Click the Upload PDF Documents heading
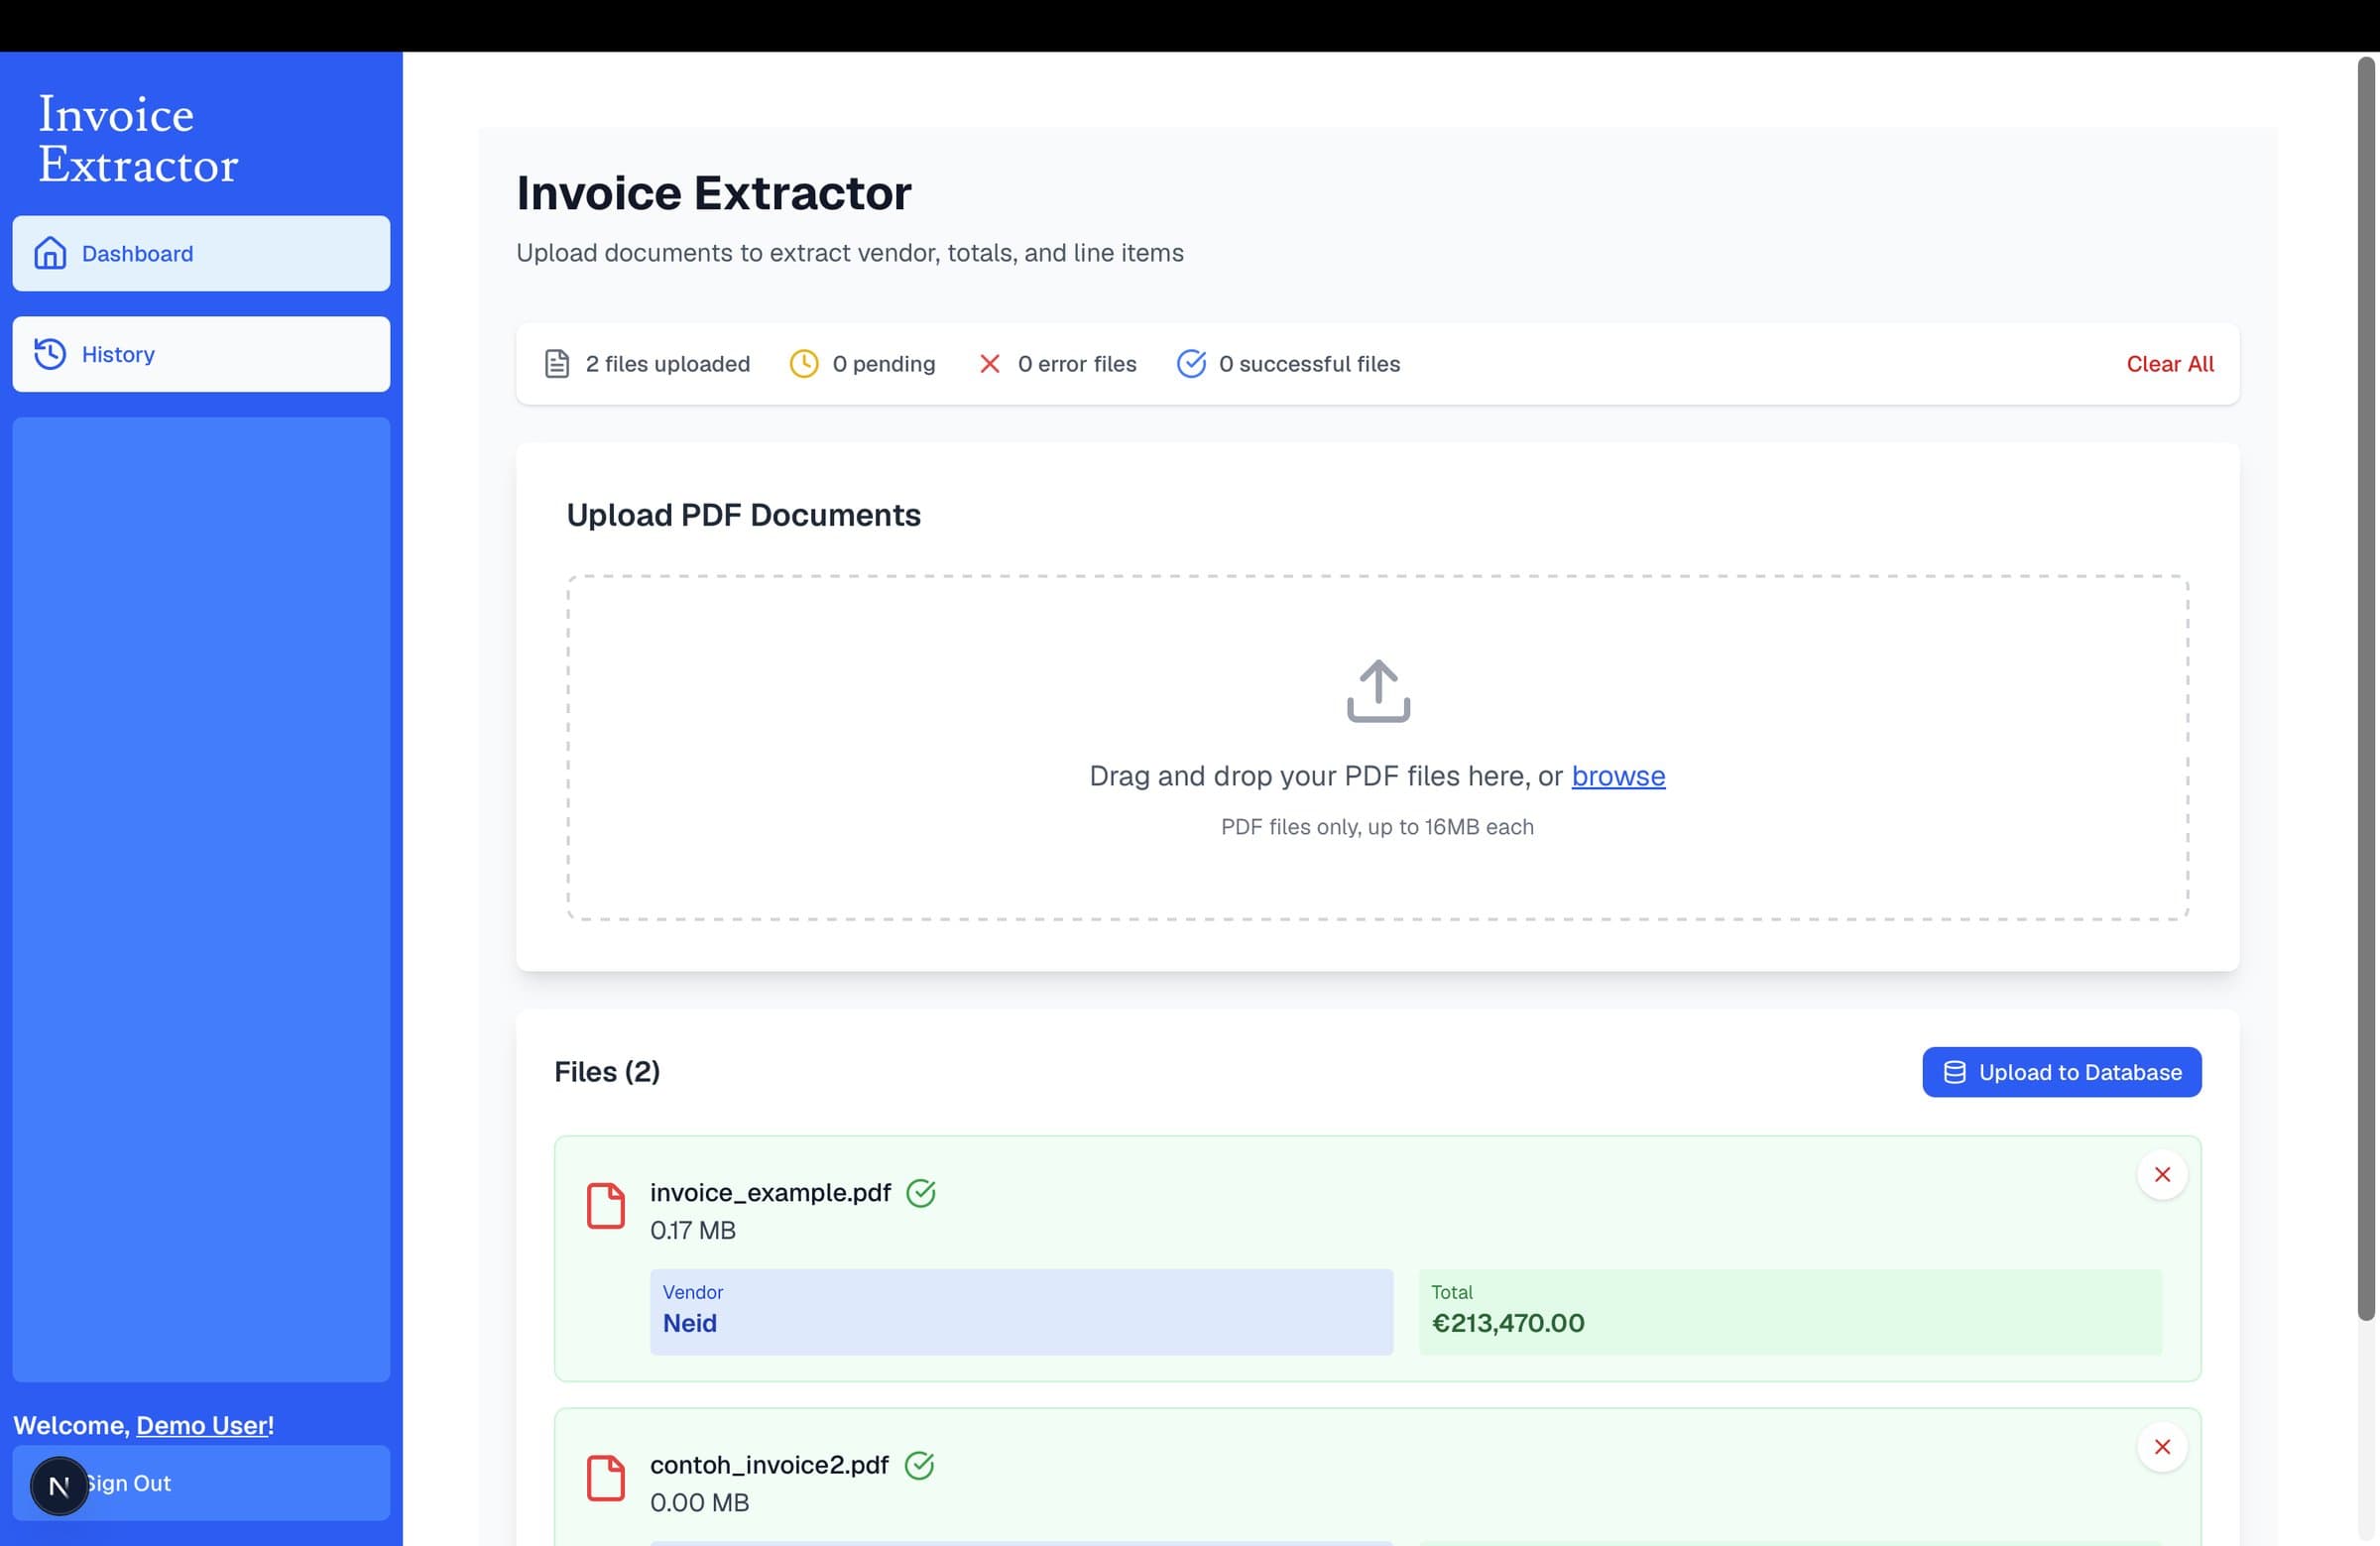Viewport: 2380px width, 1546px height. pos(743,515)
